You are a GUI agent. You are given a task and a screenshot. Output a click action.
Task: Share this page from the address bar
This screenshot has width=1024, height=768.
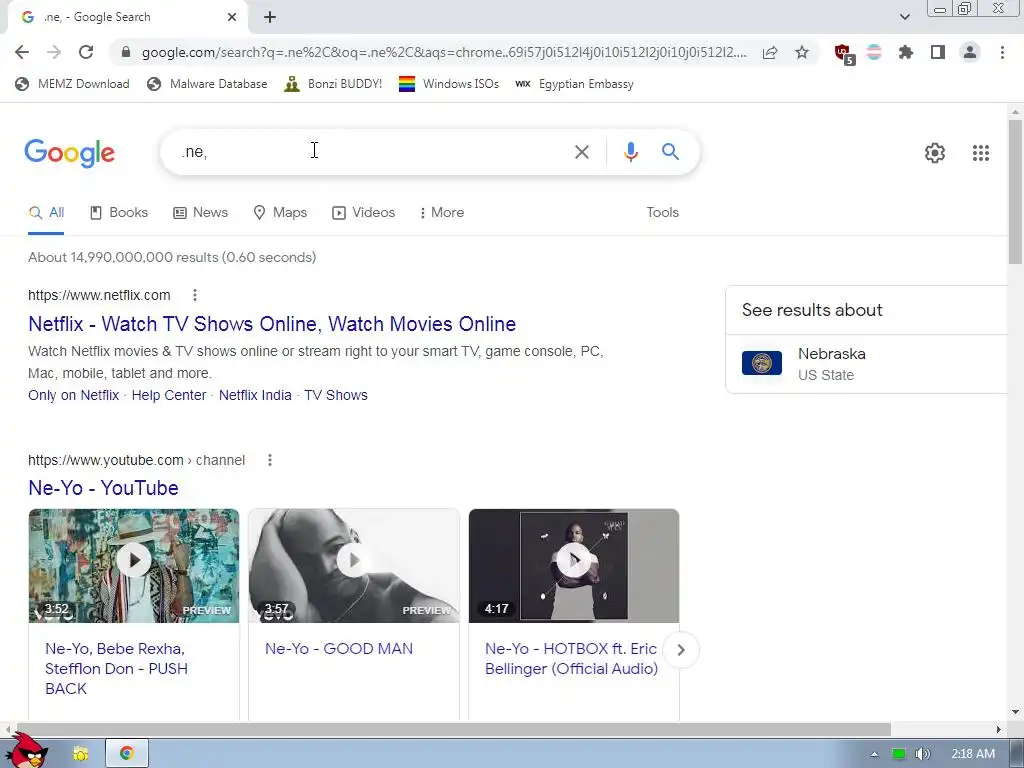[x=770, y=52]
